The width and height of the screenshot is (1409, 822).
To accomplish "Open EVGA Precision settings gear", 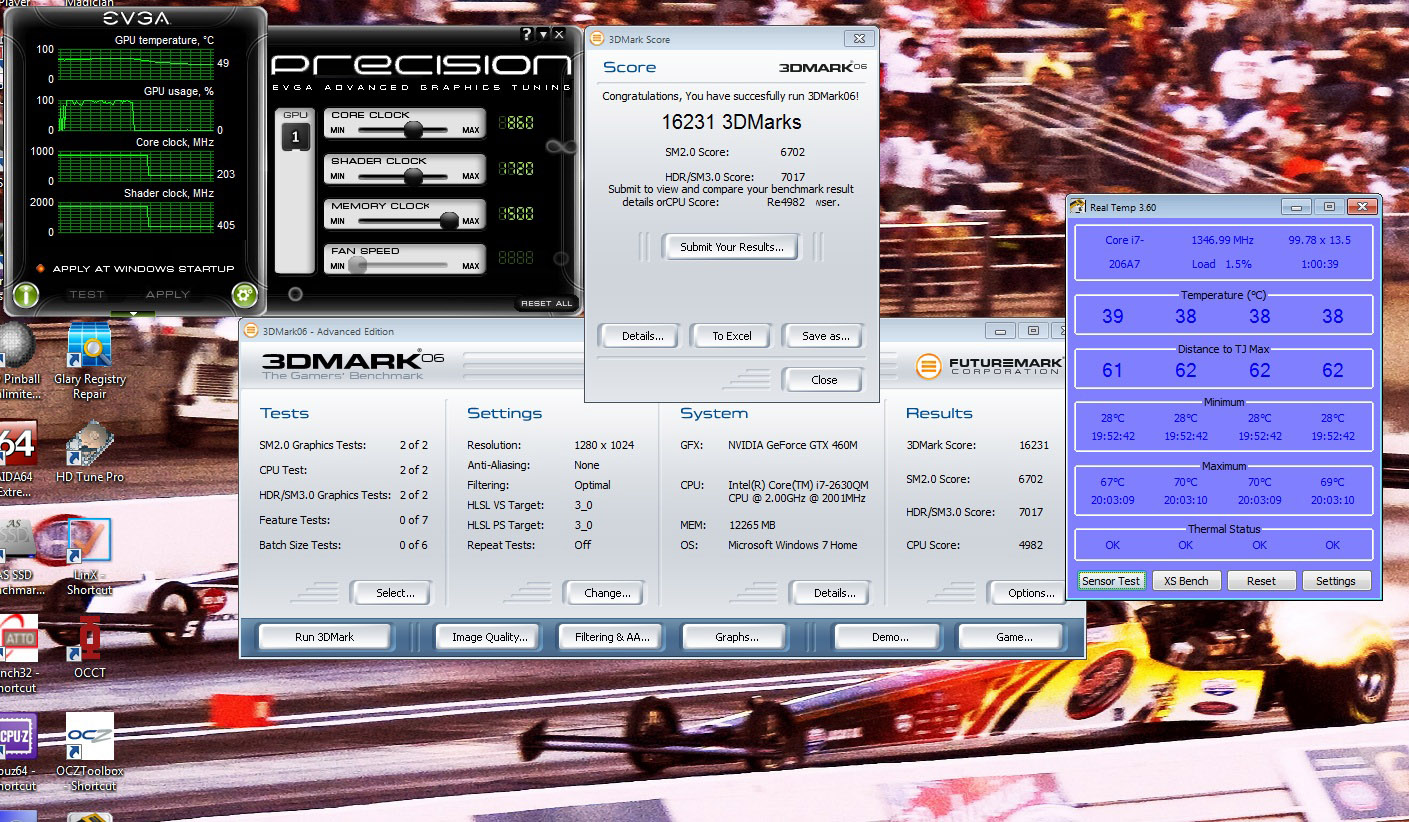I will pyautogui.click(x=244, y=294).
